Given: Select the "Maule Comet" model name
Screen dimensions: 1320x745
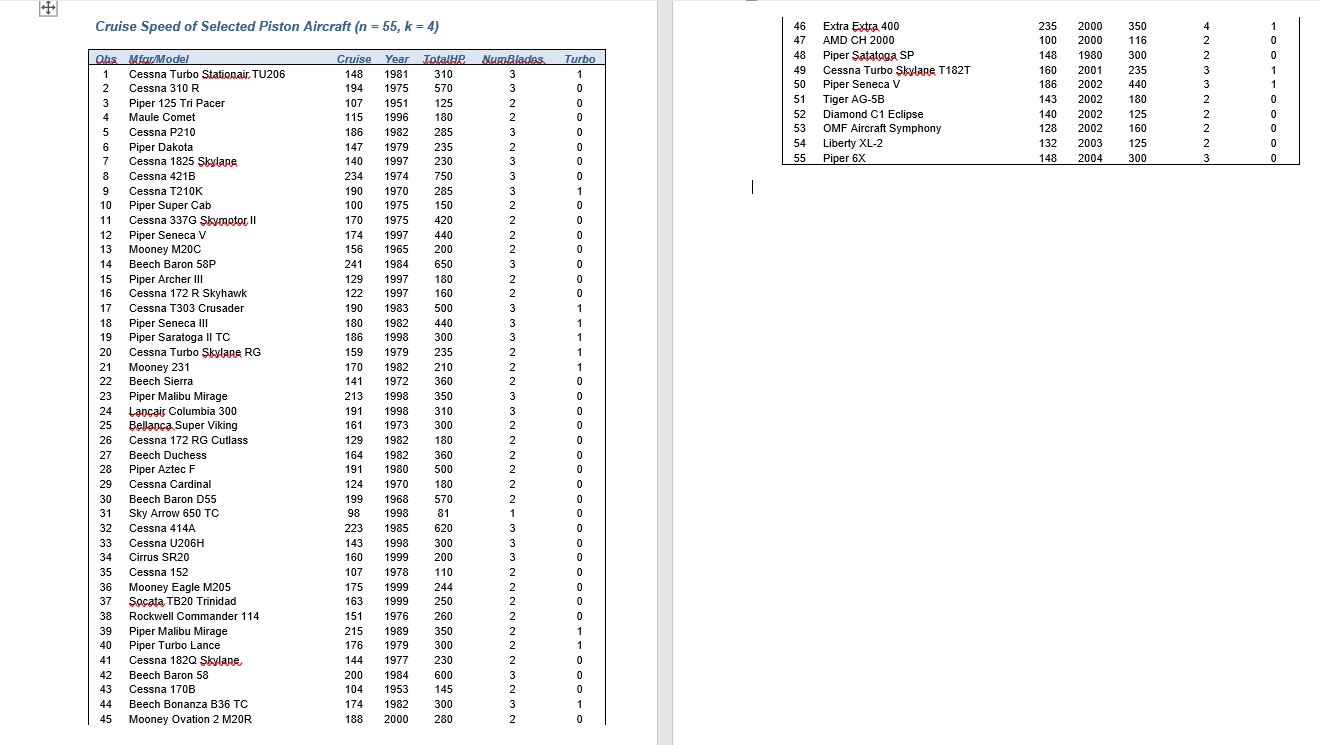Looking at the screenshot, I should point(162,118).
